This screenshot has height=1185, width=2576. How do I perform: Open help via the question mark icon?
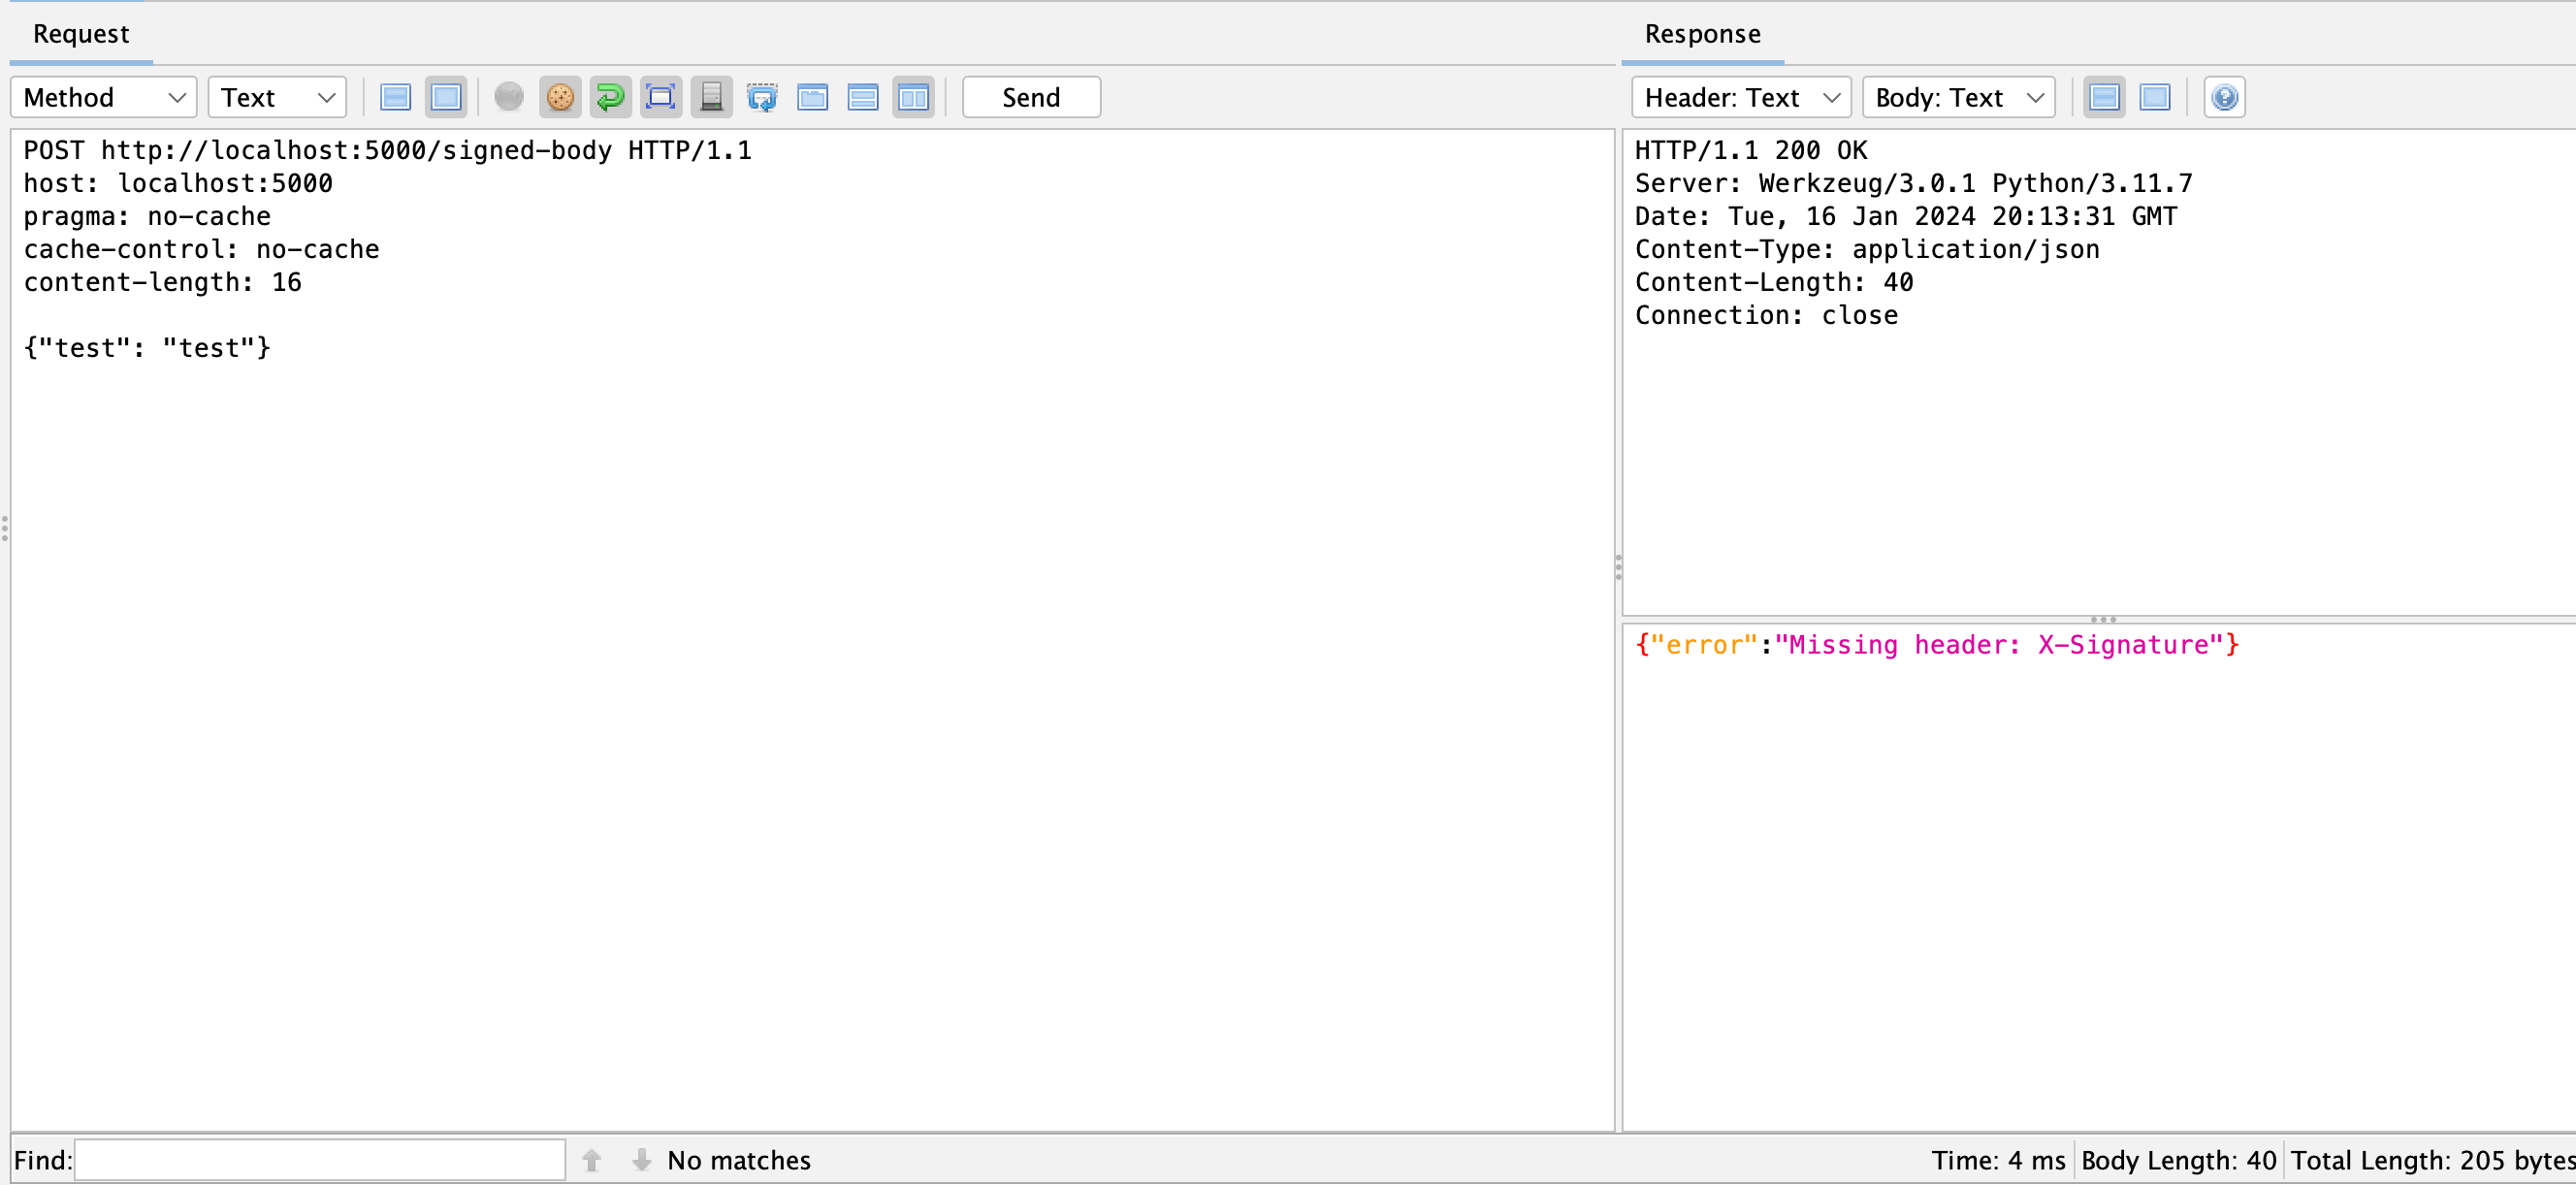coord(2224,97)
